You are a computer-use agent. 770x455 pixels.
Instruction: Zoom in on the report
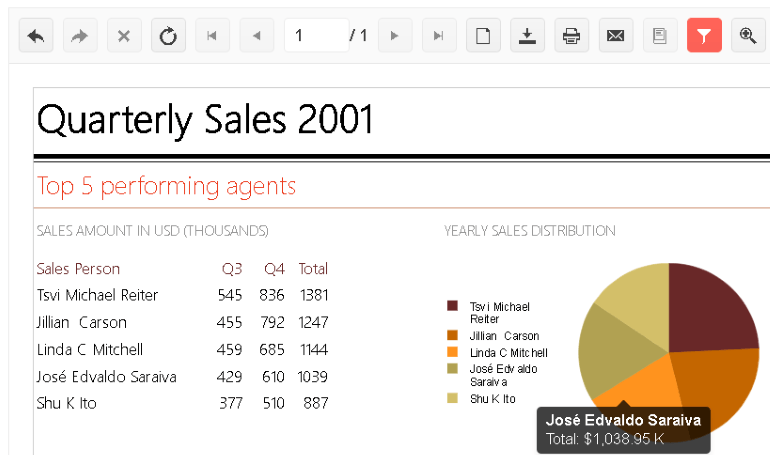tap(747, 36)
